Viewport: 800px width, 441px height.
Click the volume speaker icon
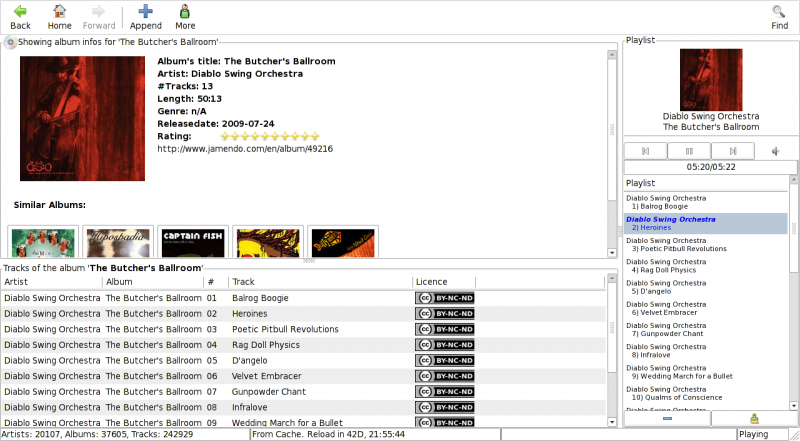(775, 151)
